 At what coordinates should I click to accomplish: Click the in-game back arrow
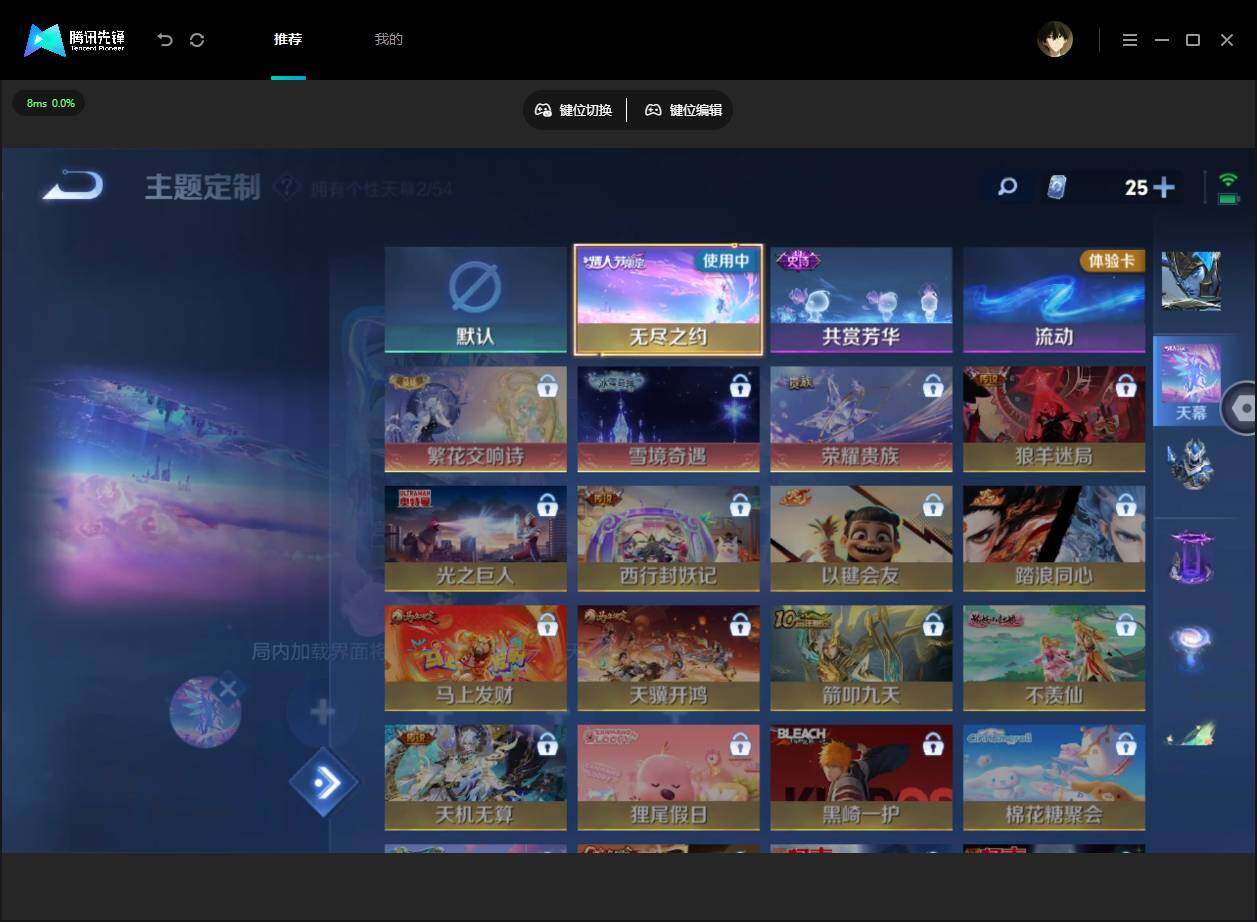(72, 185)
